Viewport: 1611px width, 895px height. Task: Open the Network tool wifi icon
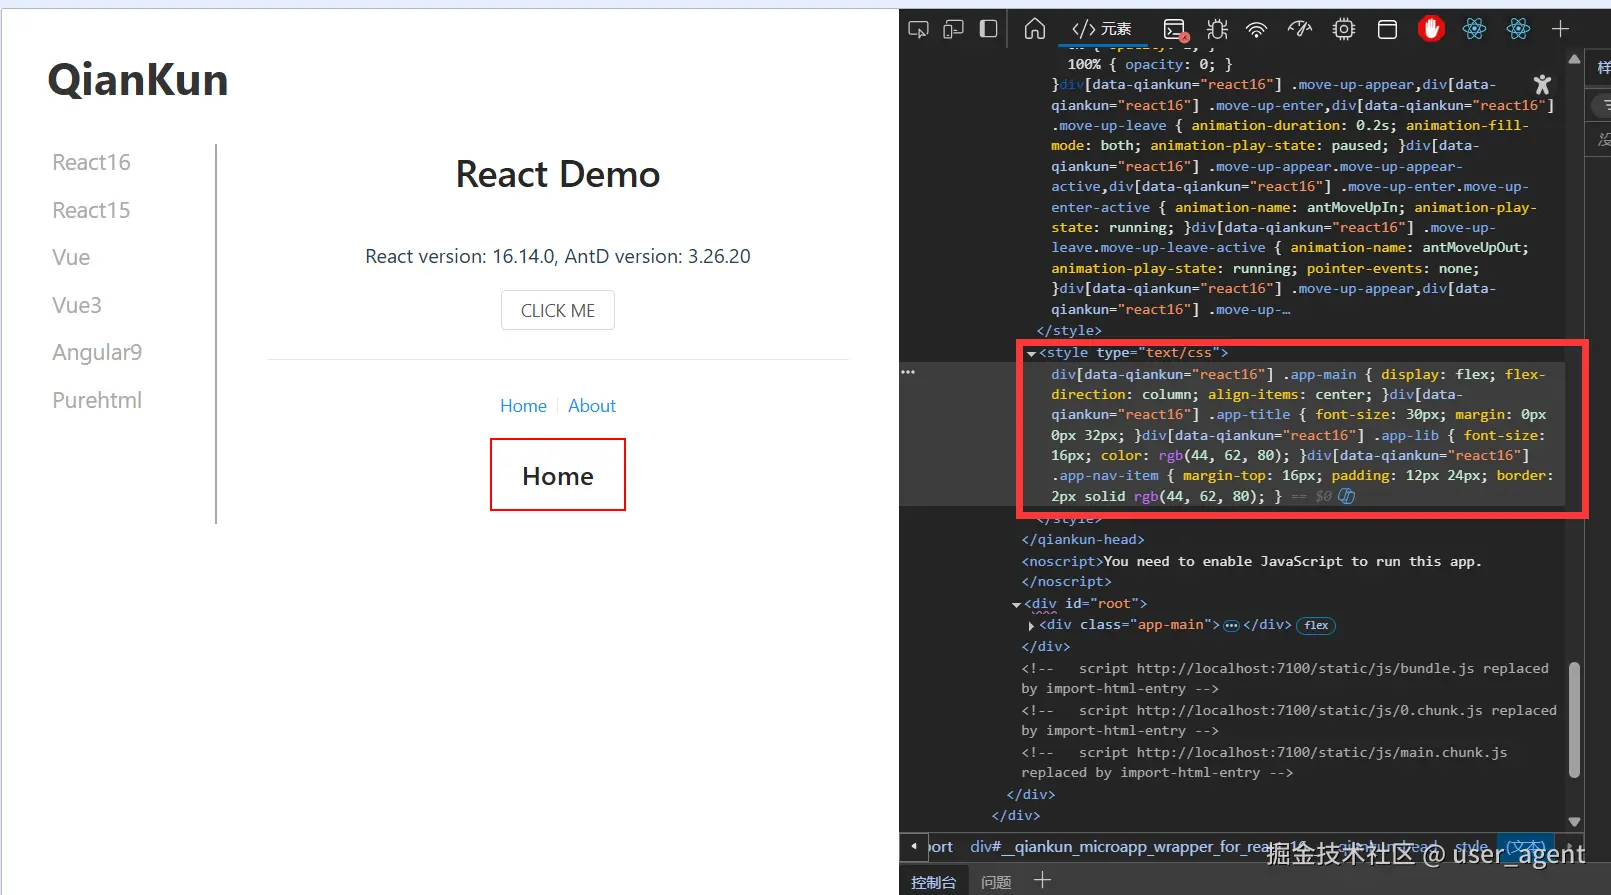(x=1257, y=30)
